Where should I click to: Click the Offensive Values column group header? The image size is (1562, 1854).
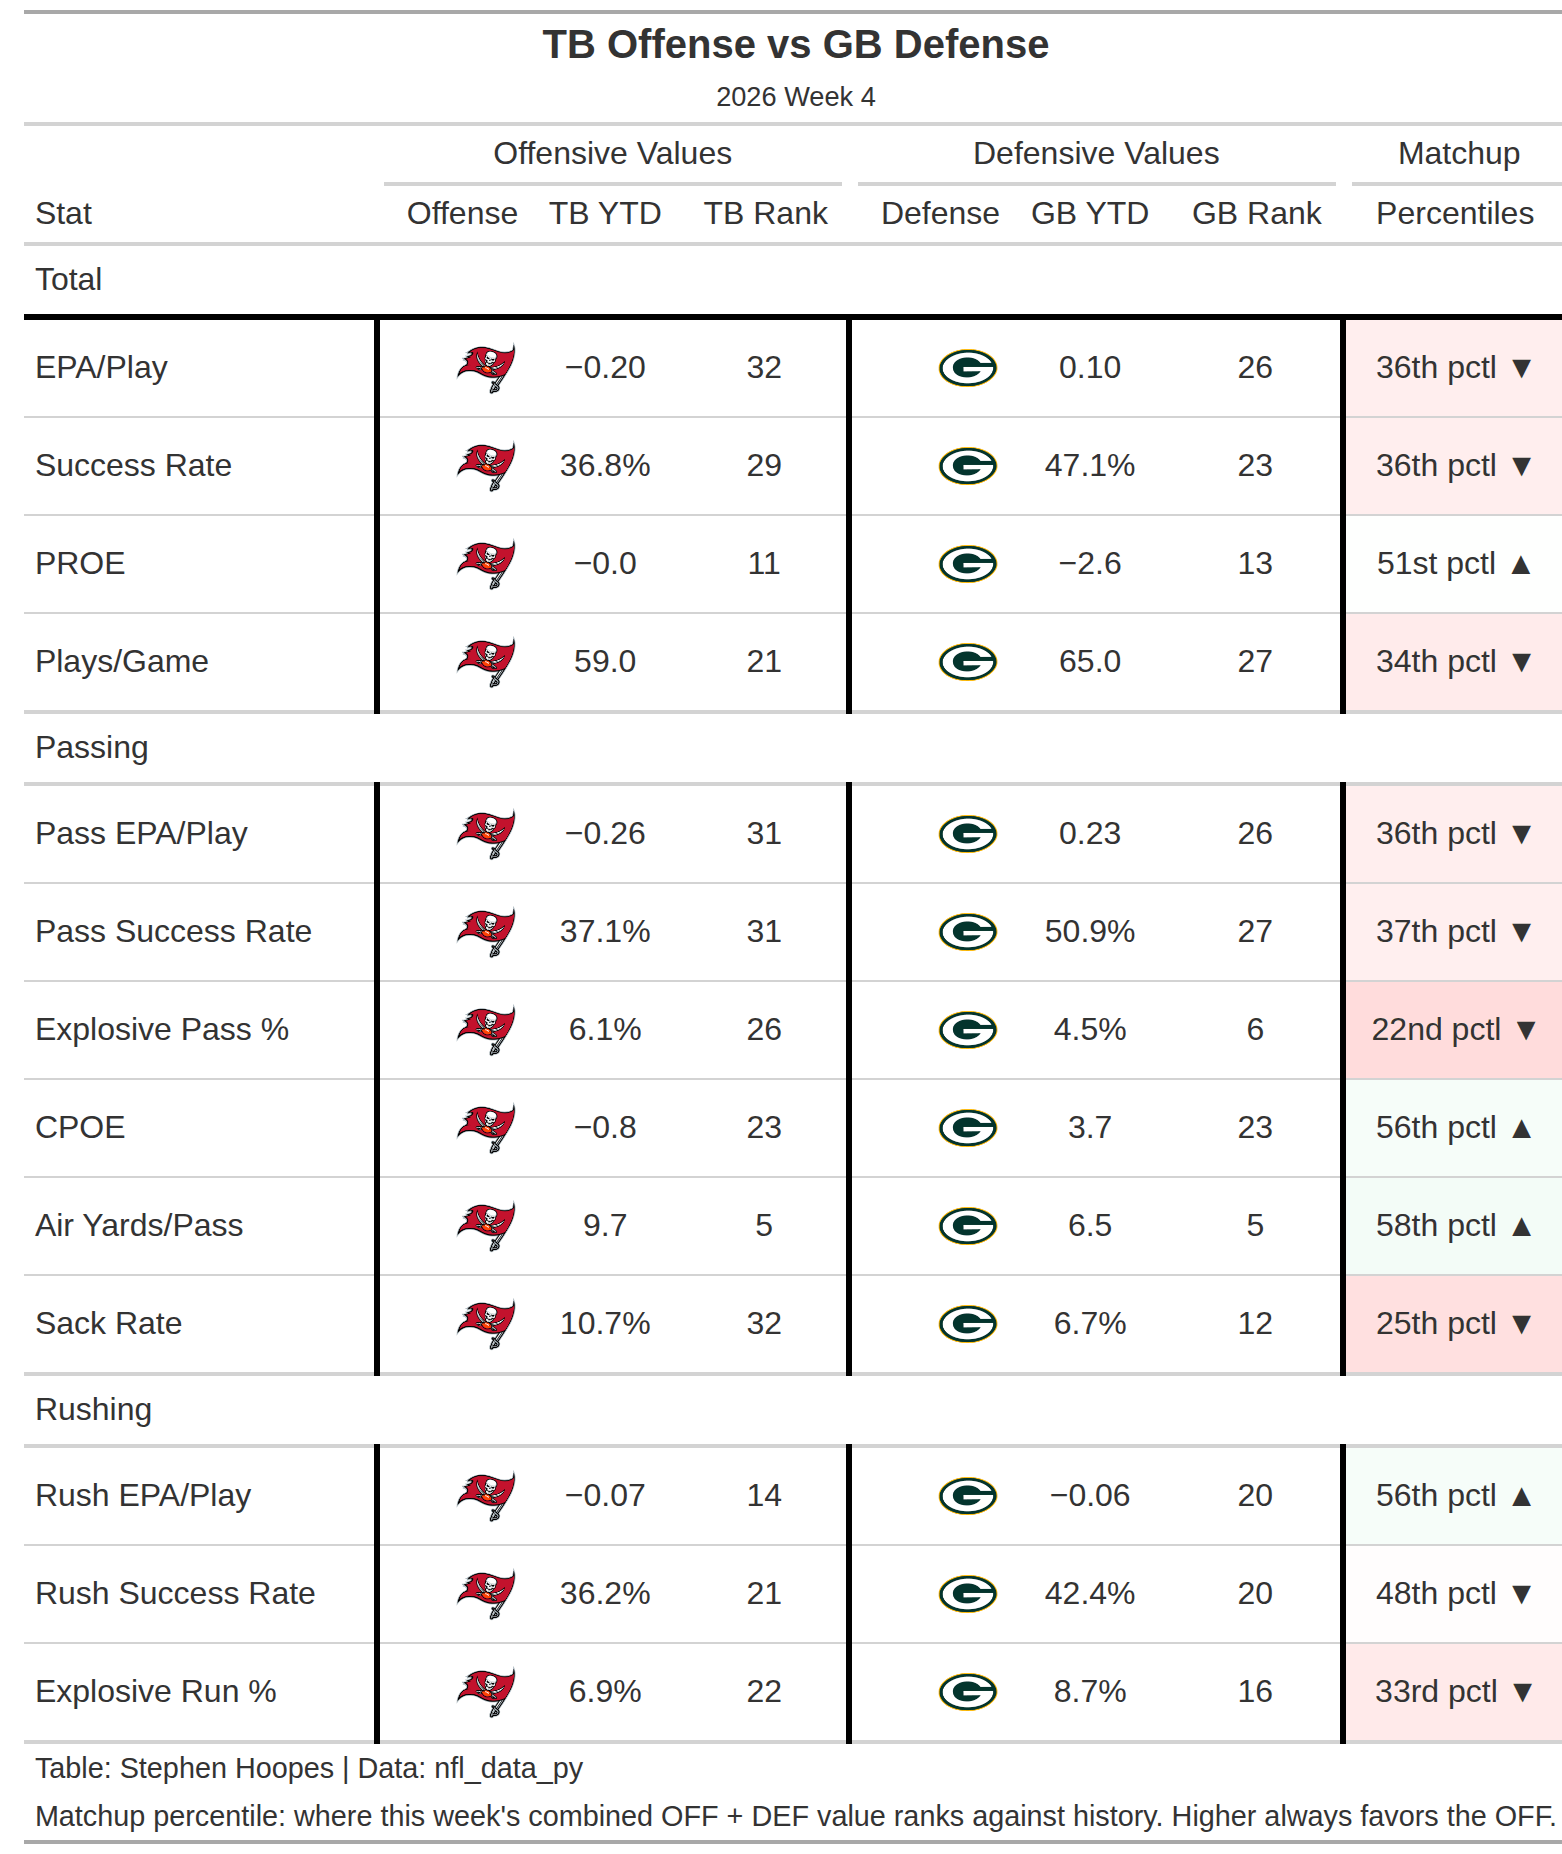612,154
